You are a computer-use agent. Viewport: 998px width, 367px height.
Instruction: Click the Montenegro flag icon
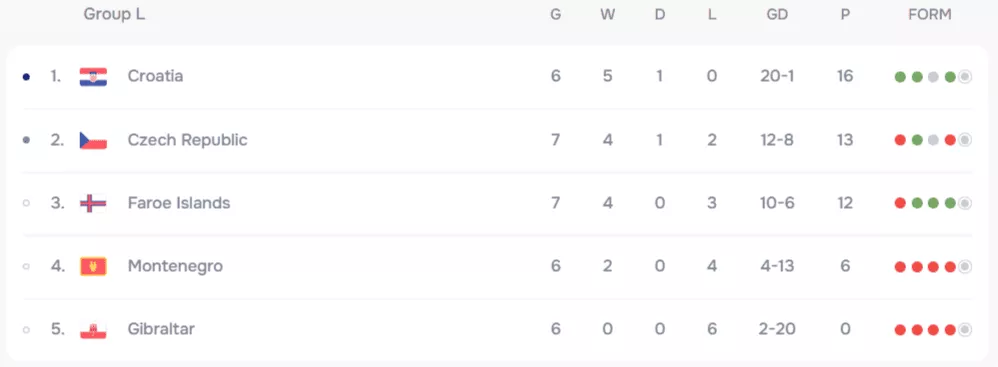tap(93, 267)
